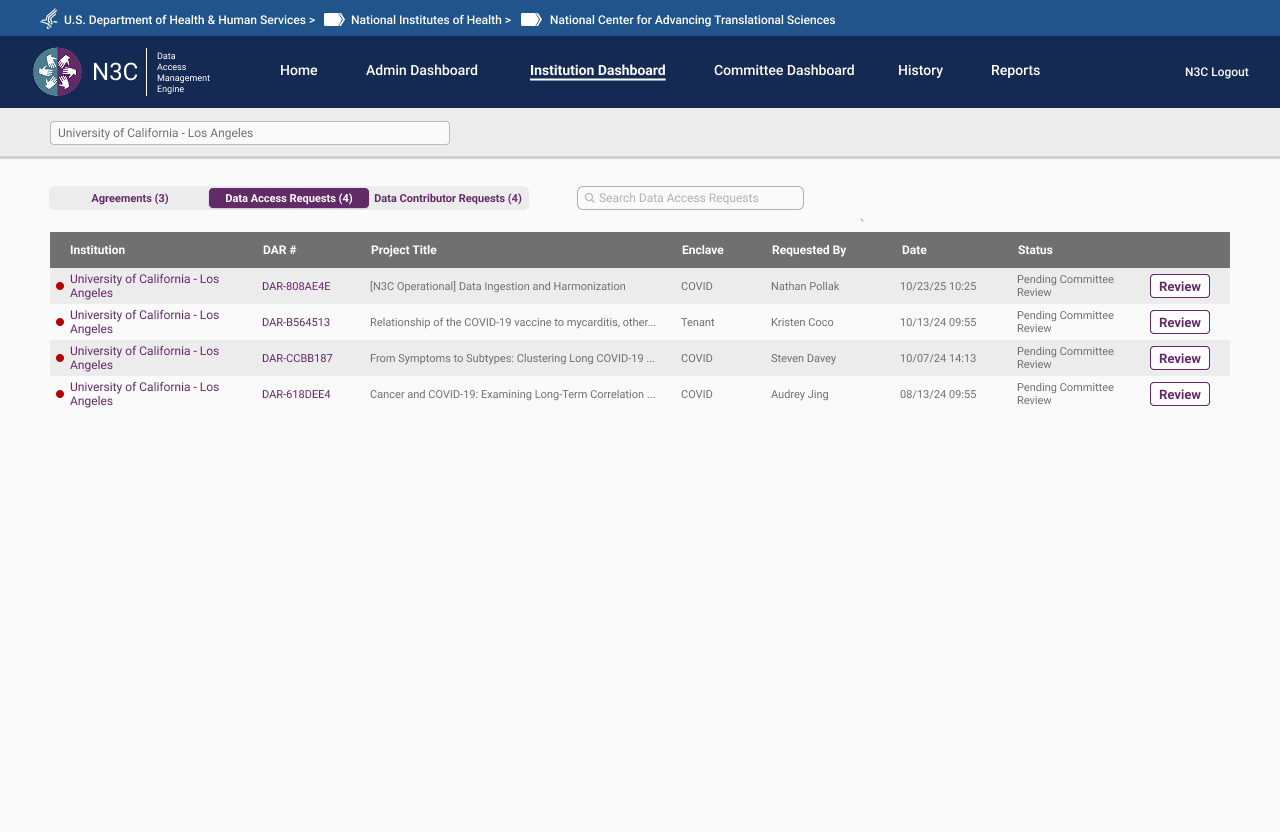This screenshot has width=1280, height=832.
Task: Click Review for DAR-808AE4E
Action: tap(1179, 286)
